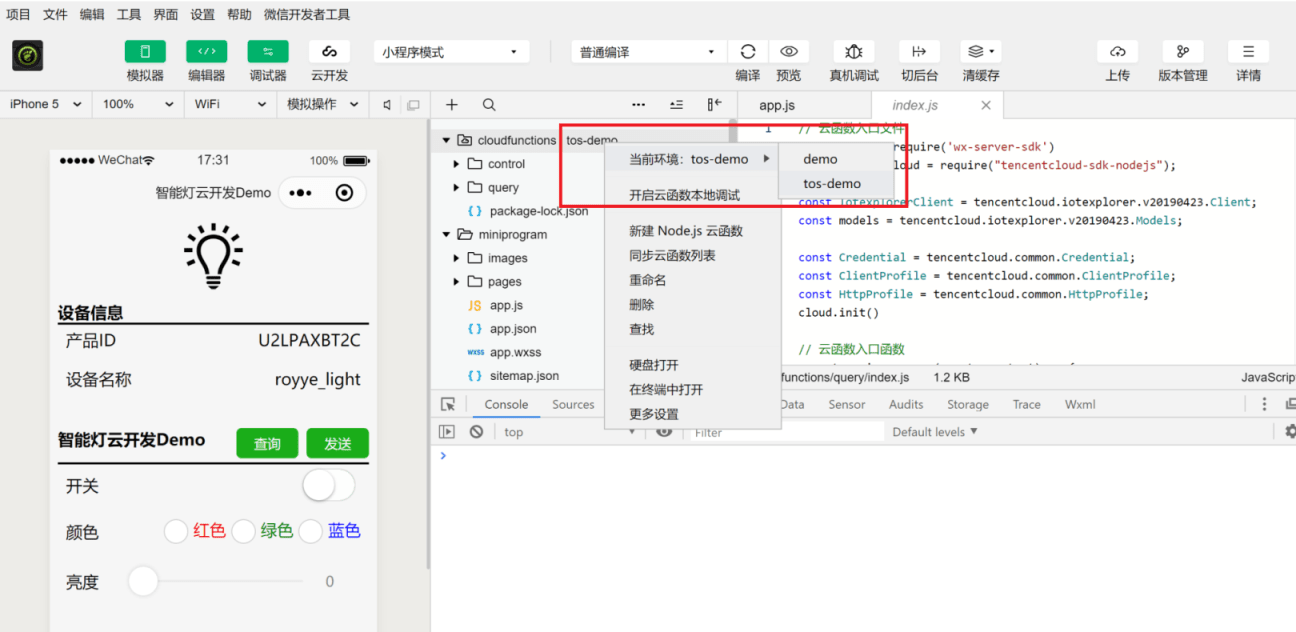Click 开启云函数本地调试 menu entry

click(x=692, y=195)
